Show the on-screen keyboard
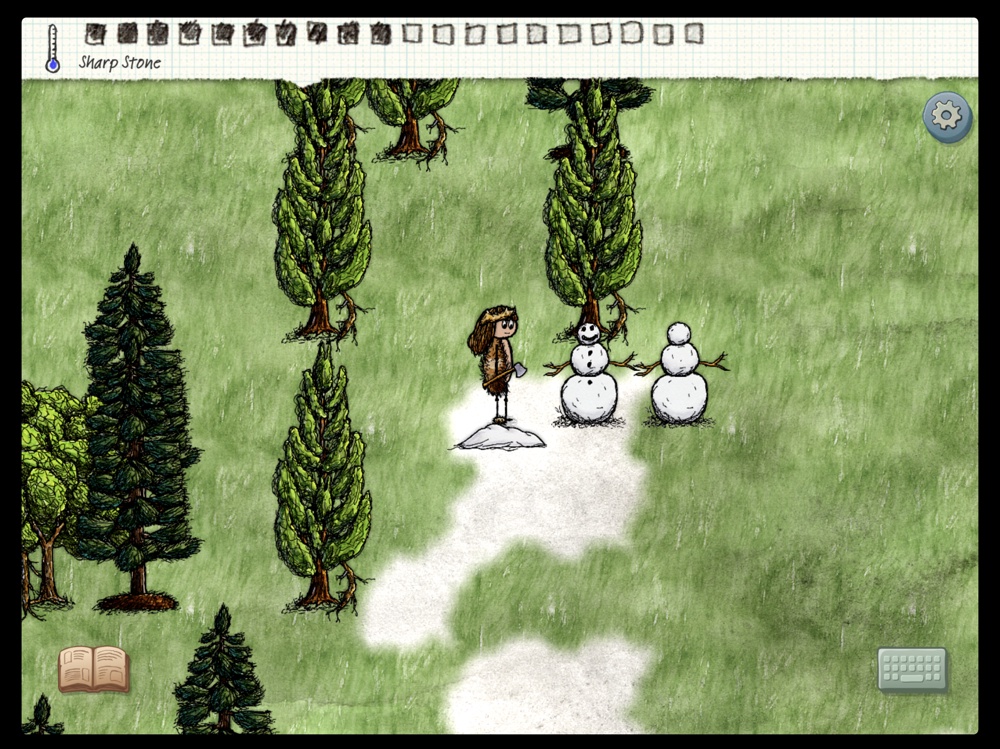The image size is (1000, 749). (x=913, y=669)
